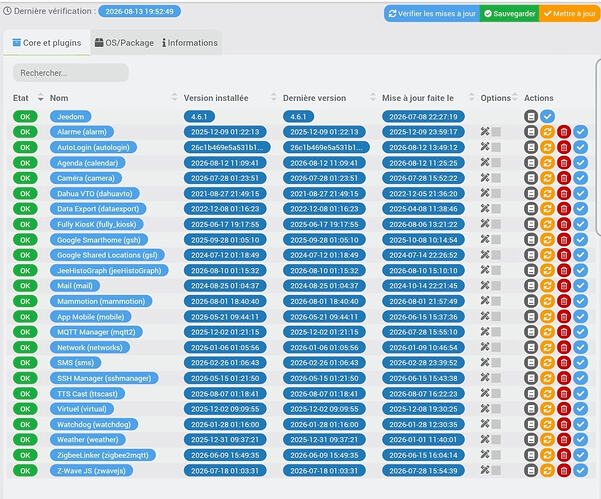Screen dimensions: 601x499
Task: Reinstall the JeeHistoGraph plugin
Action: tap(547, 271)
